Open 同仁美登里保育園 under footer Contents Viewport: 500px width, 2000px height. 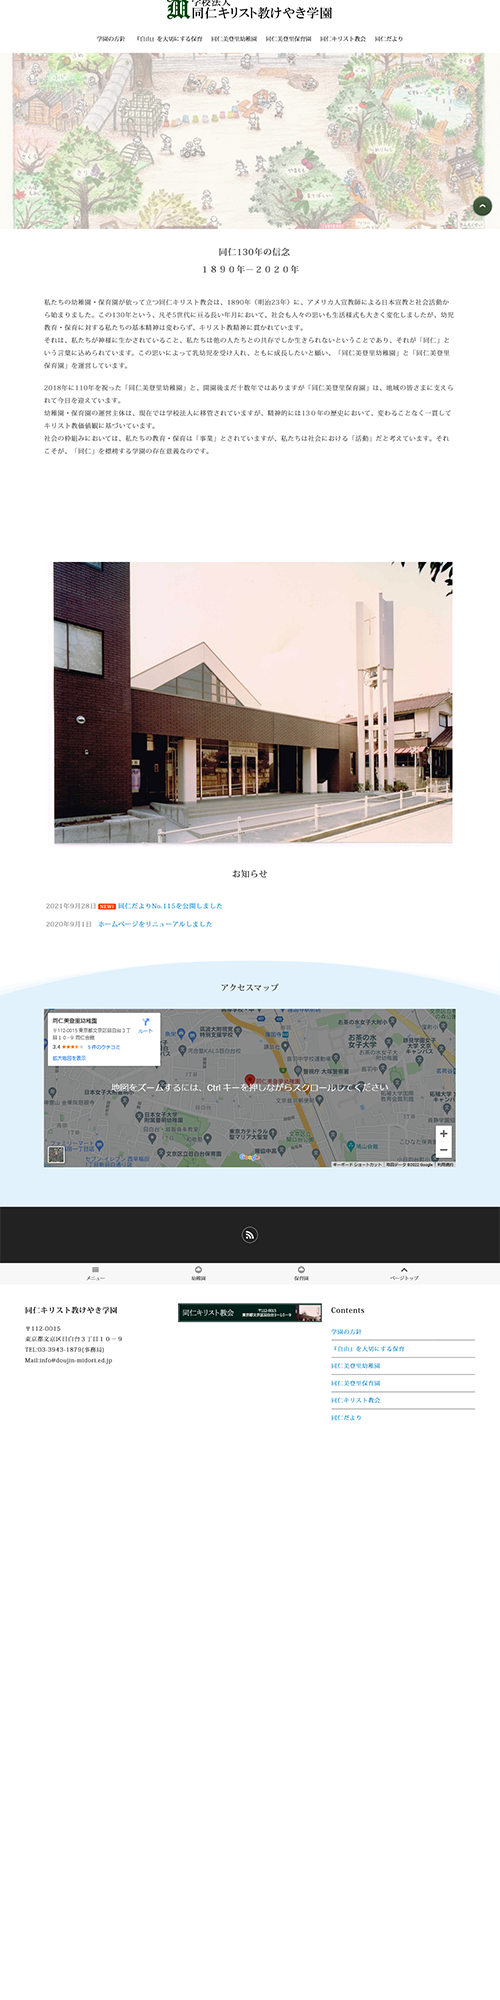356,1383
